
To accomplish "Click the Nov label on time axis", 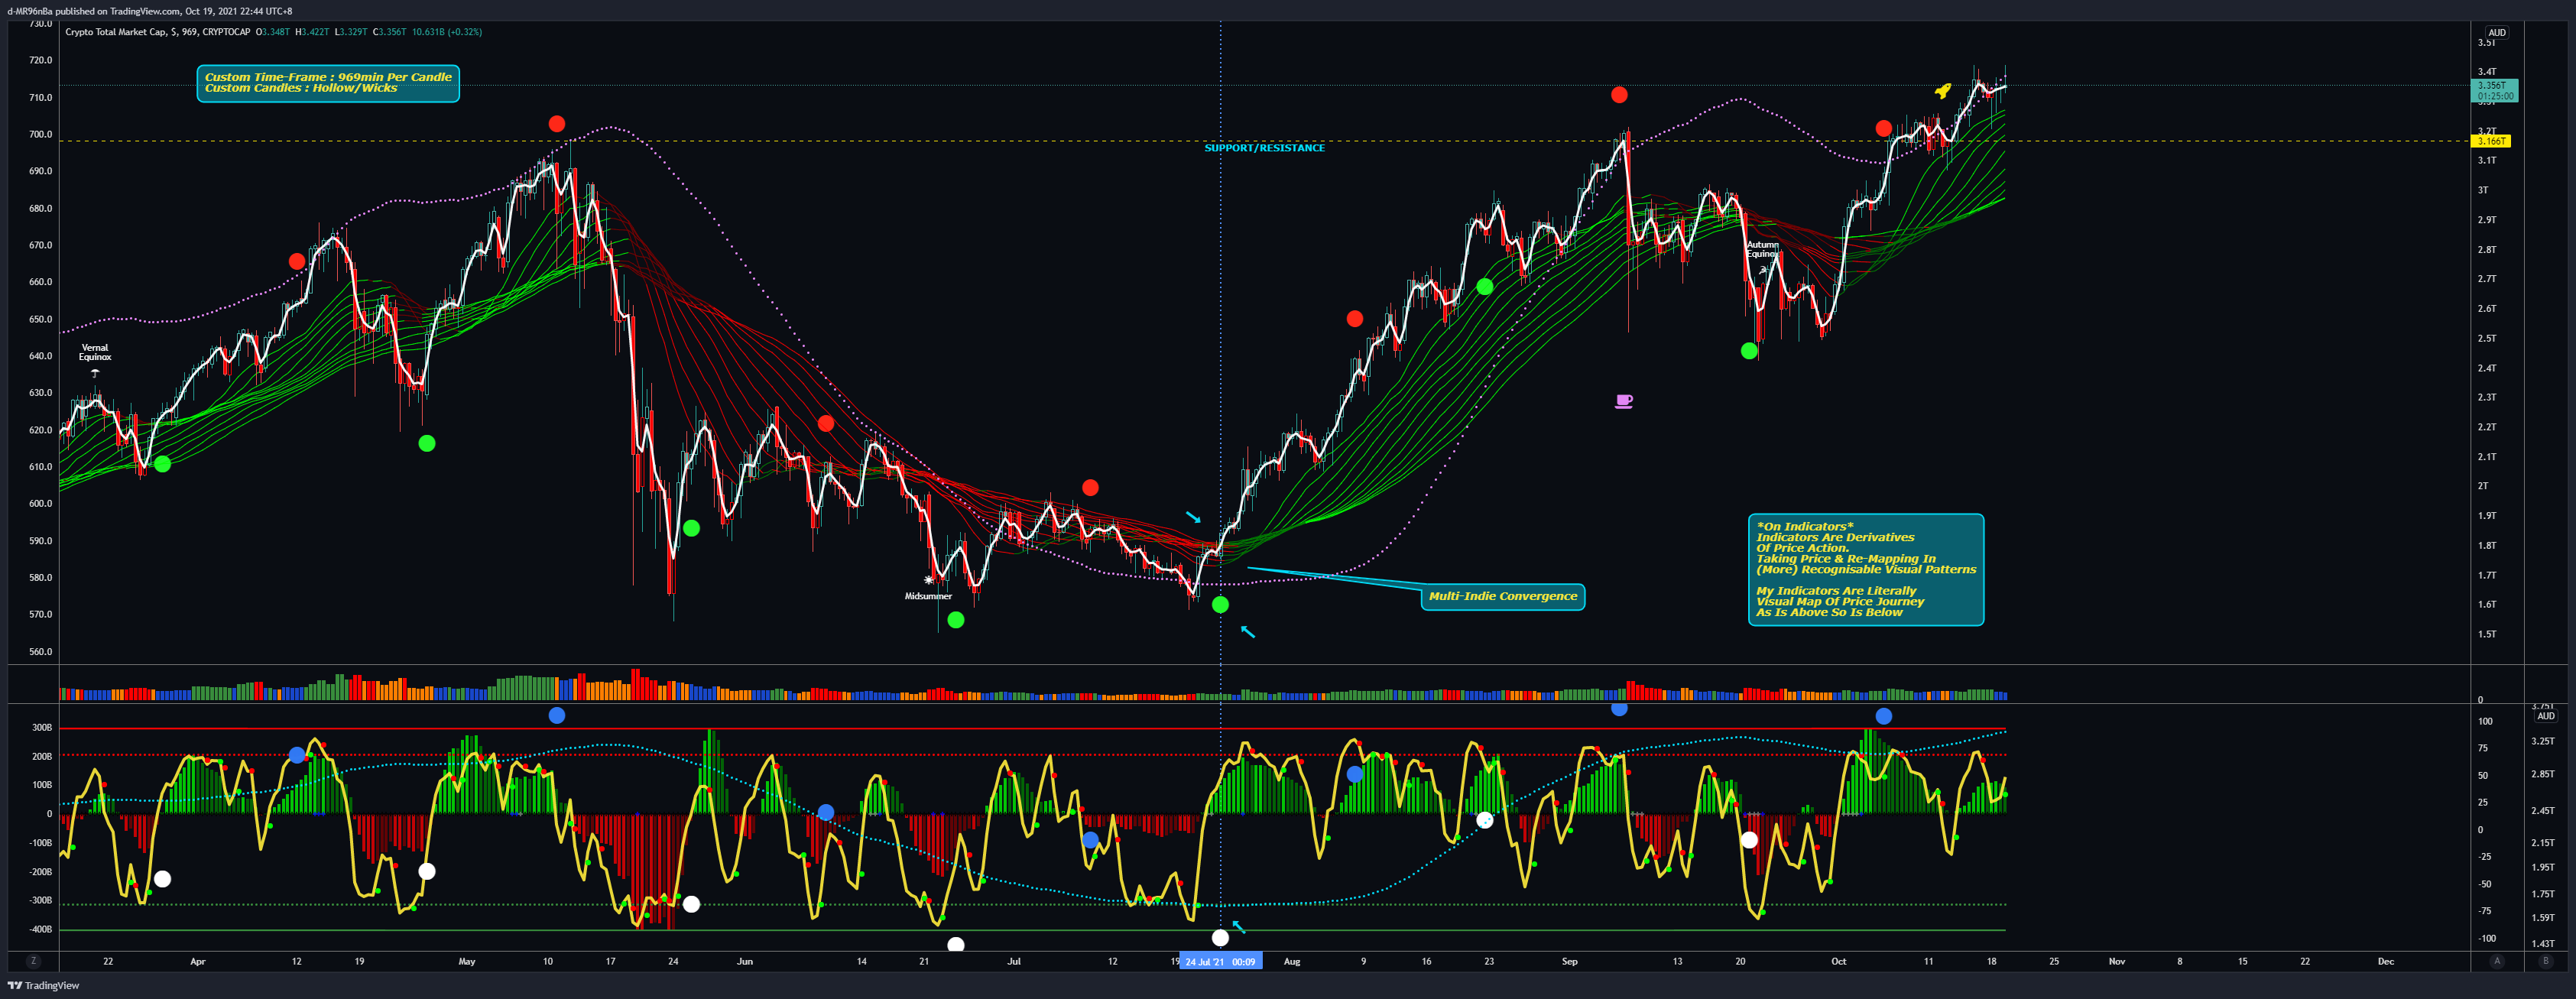I will pyautogui.click(x=2116, y=961).
